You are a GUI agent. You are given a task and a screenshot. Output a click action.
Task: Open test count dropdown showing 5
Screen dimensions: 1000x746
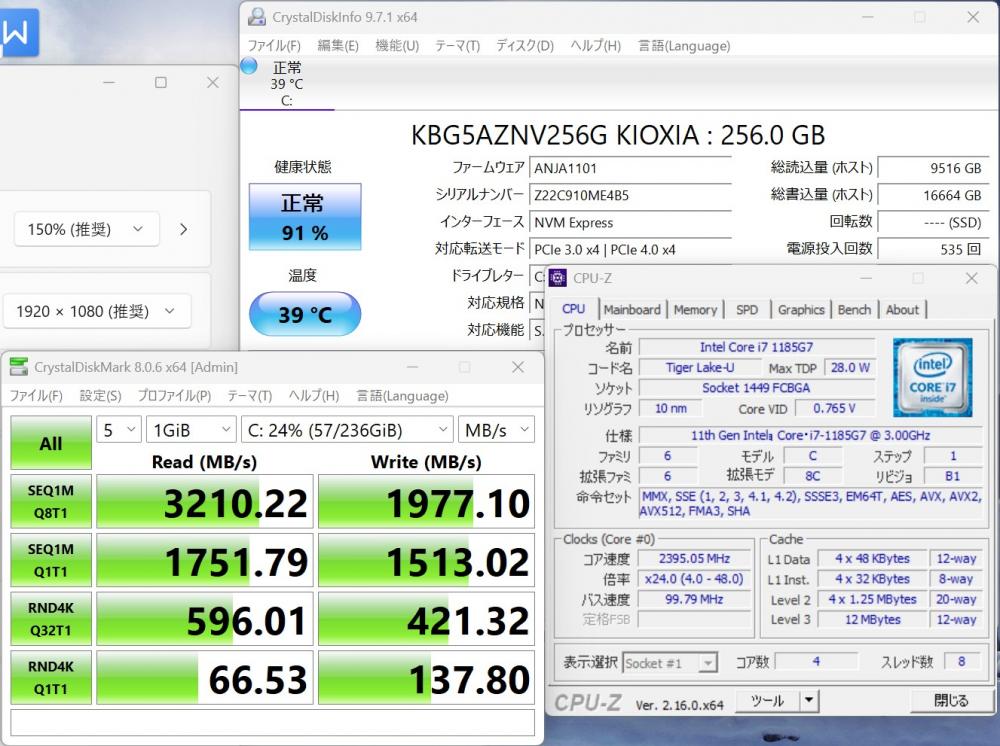119,430
